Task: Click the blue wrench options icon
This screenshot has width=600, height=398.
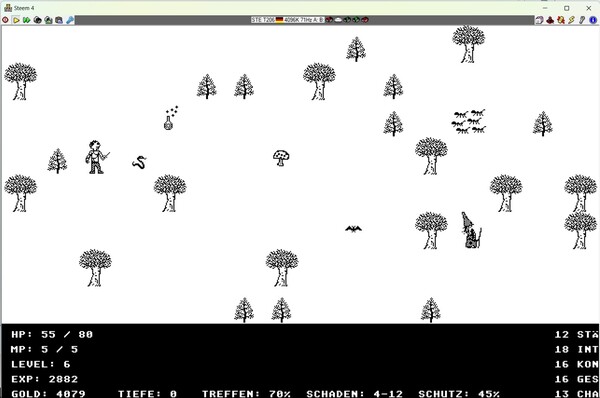Action: click(70, 20)
